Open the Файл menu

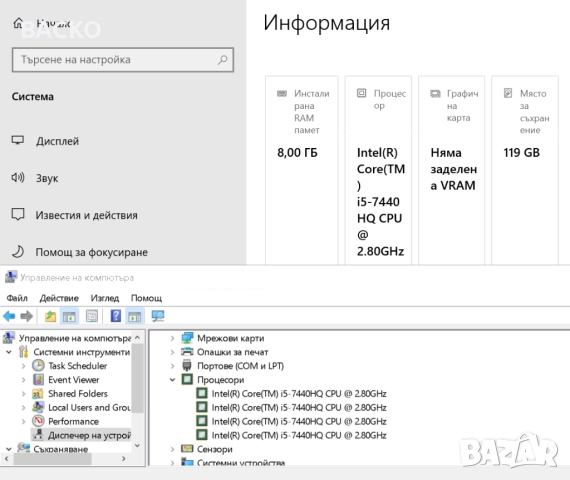click(17, 298)
